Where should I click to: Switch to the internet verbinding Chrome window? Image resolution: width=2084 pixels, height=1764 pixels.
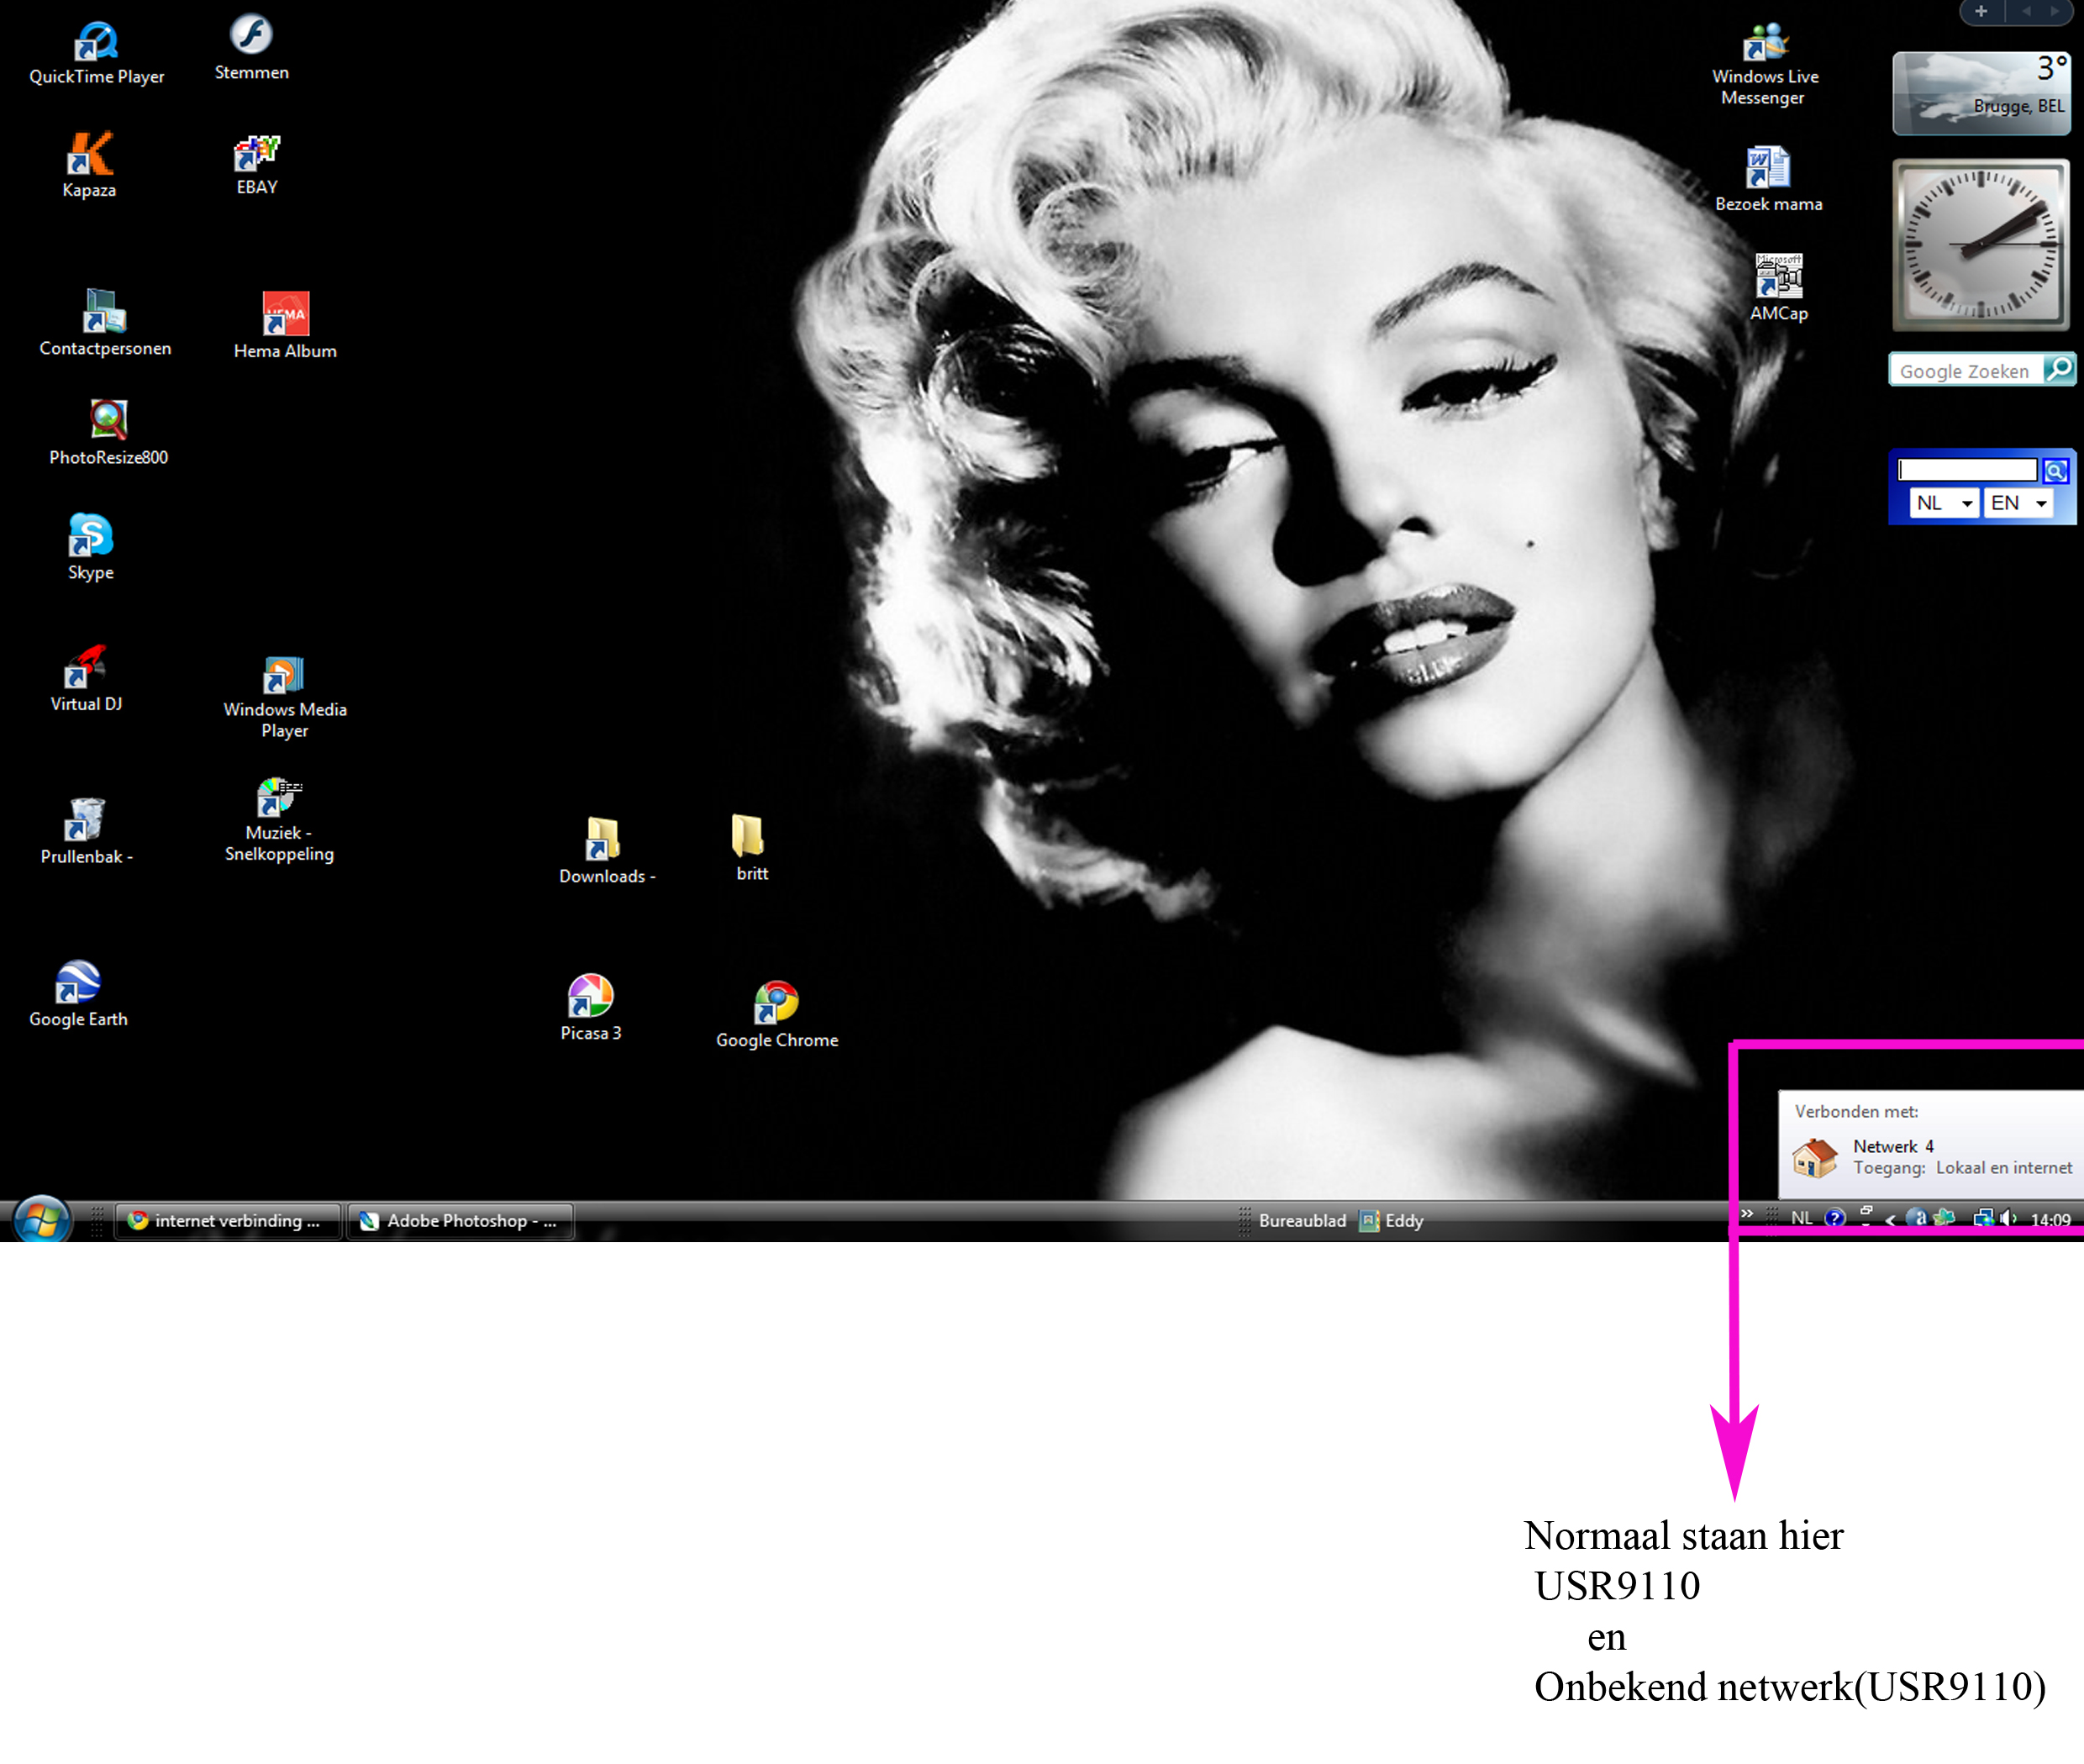(228, 1220)
